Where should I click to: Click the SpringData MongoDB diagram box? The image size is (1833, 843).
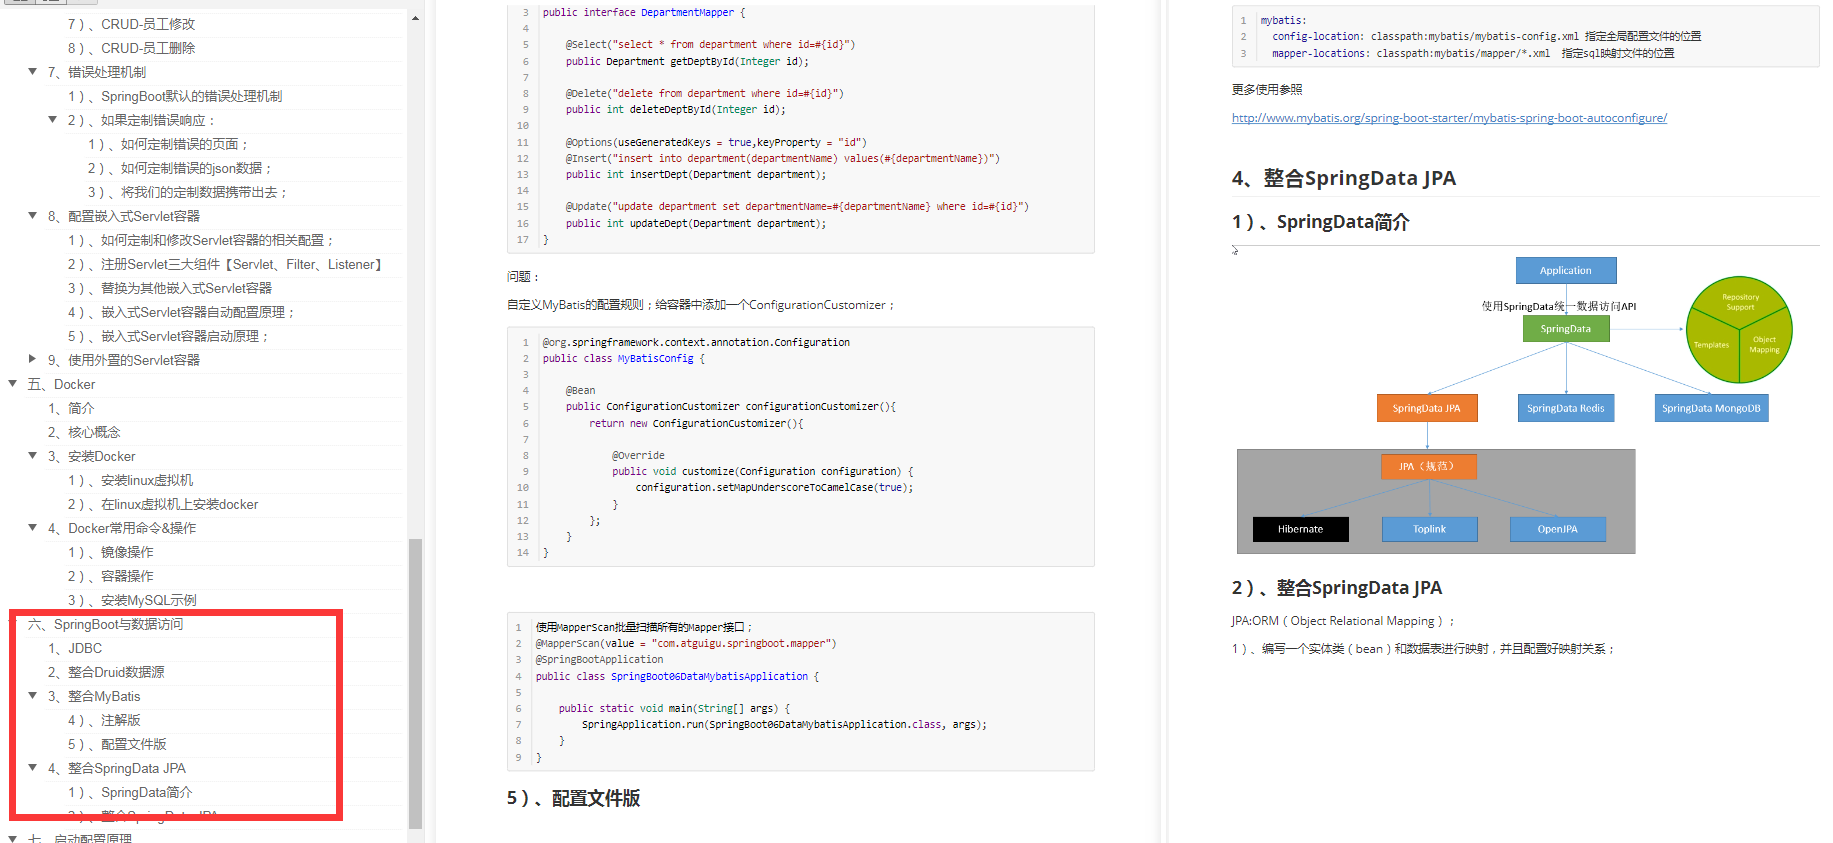point(1711,408)
